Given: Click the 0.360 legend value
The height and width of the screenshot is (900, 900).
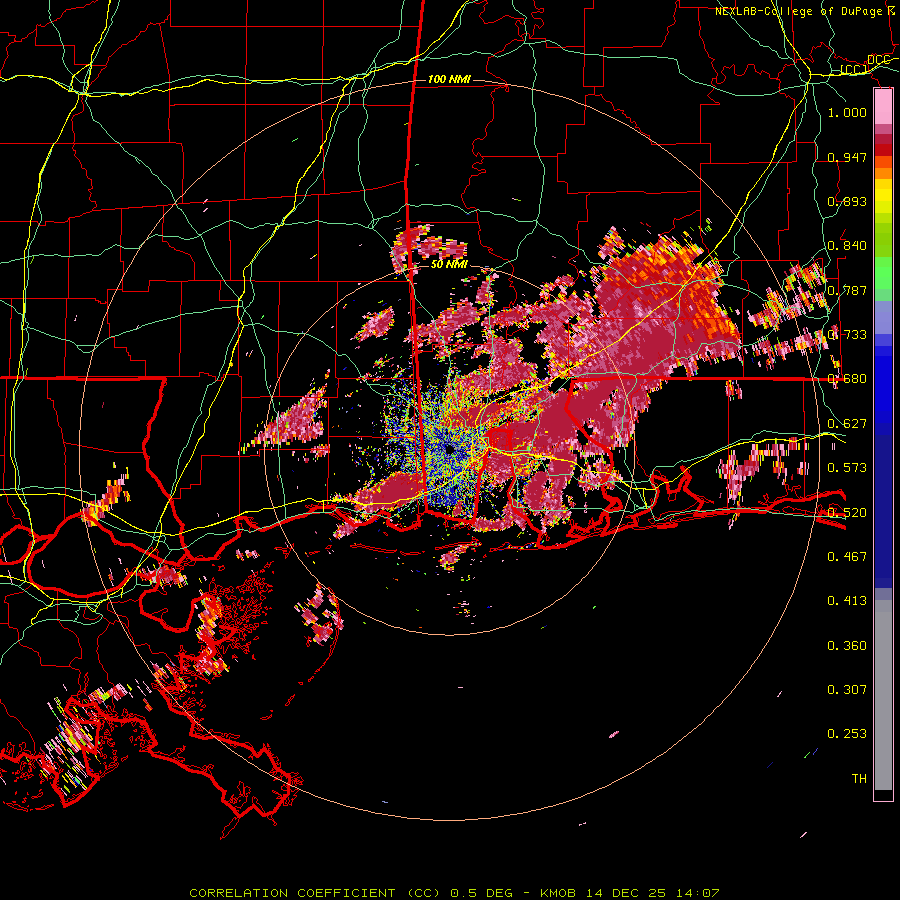Looking at the screenshot, I should point(847,646).
